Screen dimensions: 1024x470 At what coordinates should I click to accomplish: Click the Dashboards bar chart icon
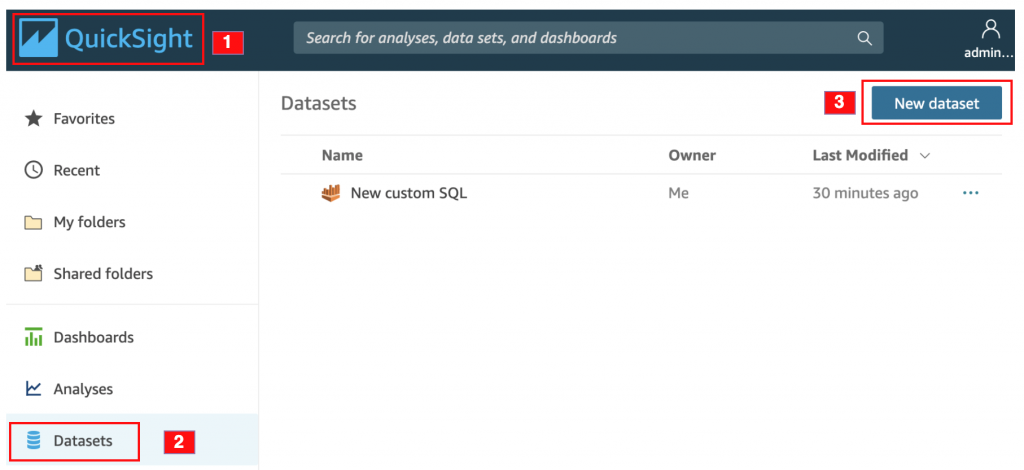pyautogui.click(x=33, y=337)
